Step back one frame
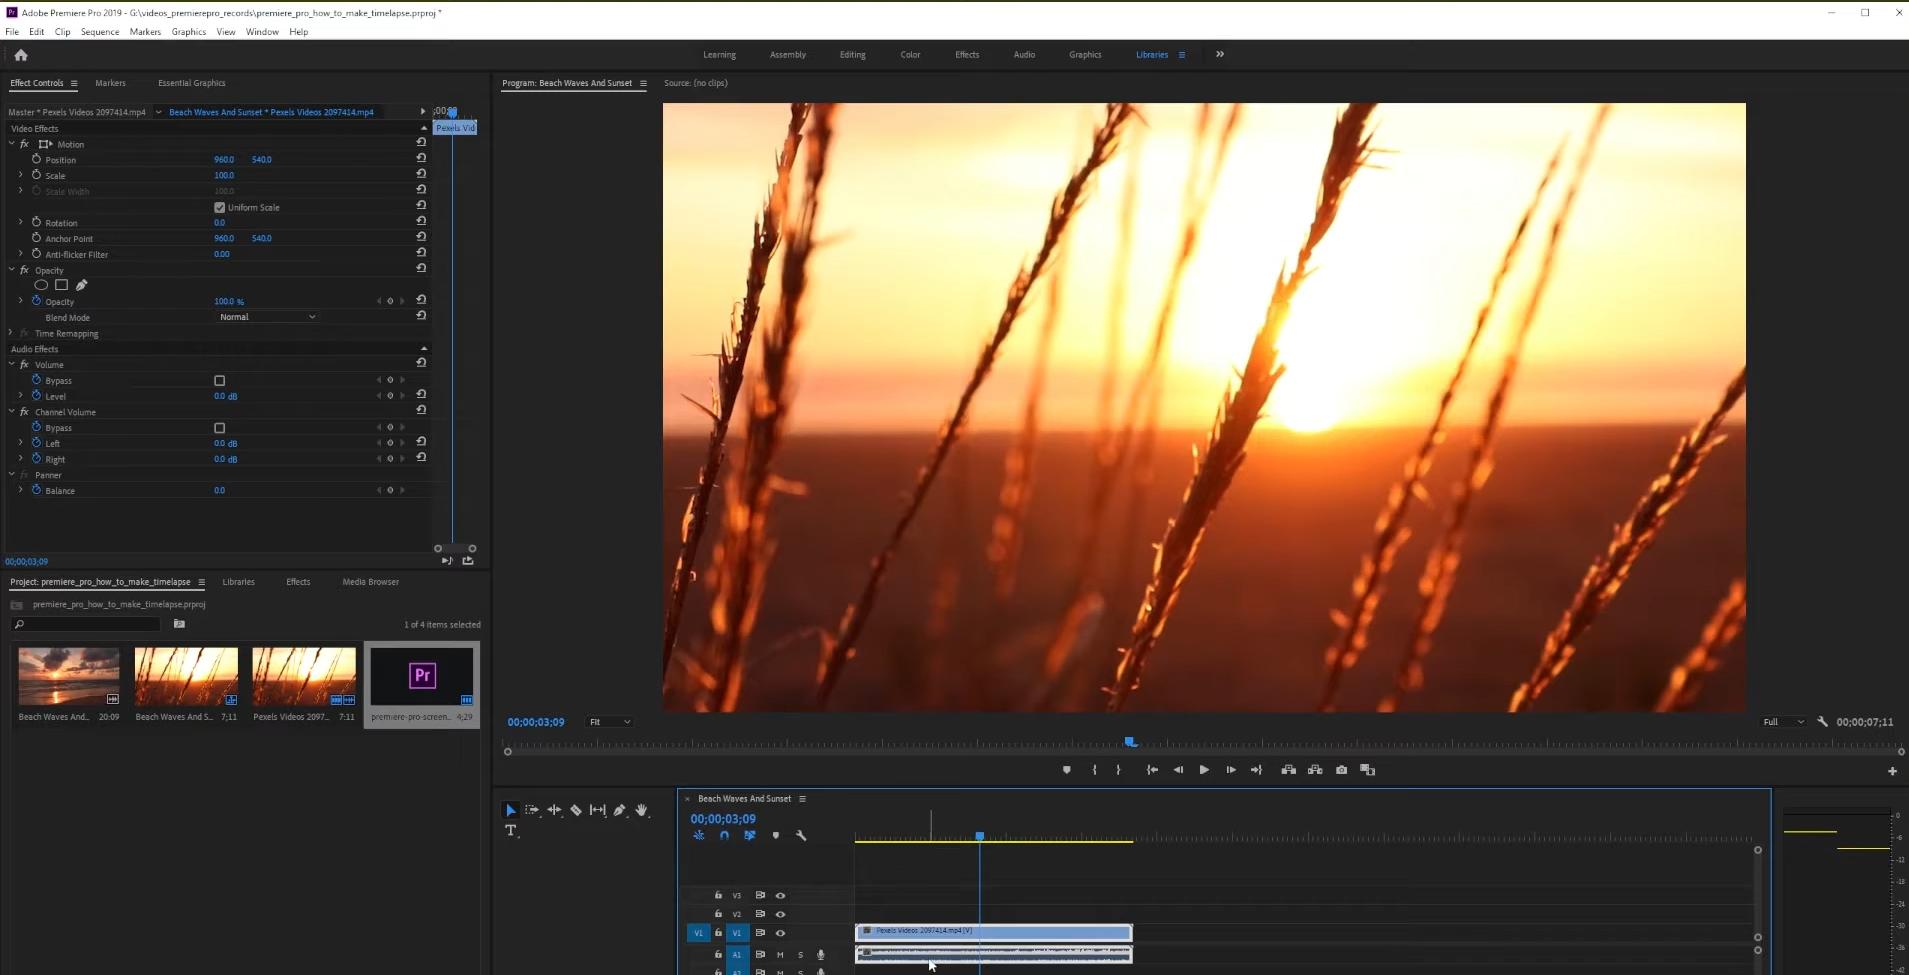The width and height of the screenshot is (1909, 975). [x=1178, y=770]
